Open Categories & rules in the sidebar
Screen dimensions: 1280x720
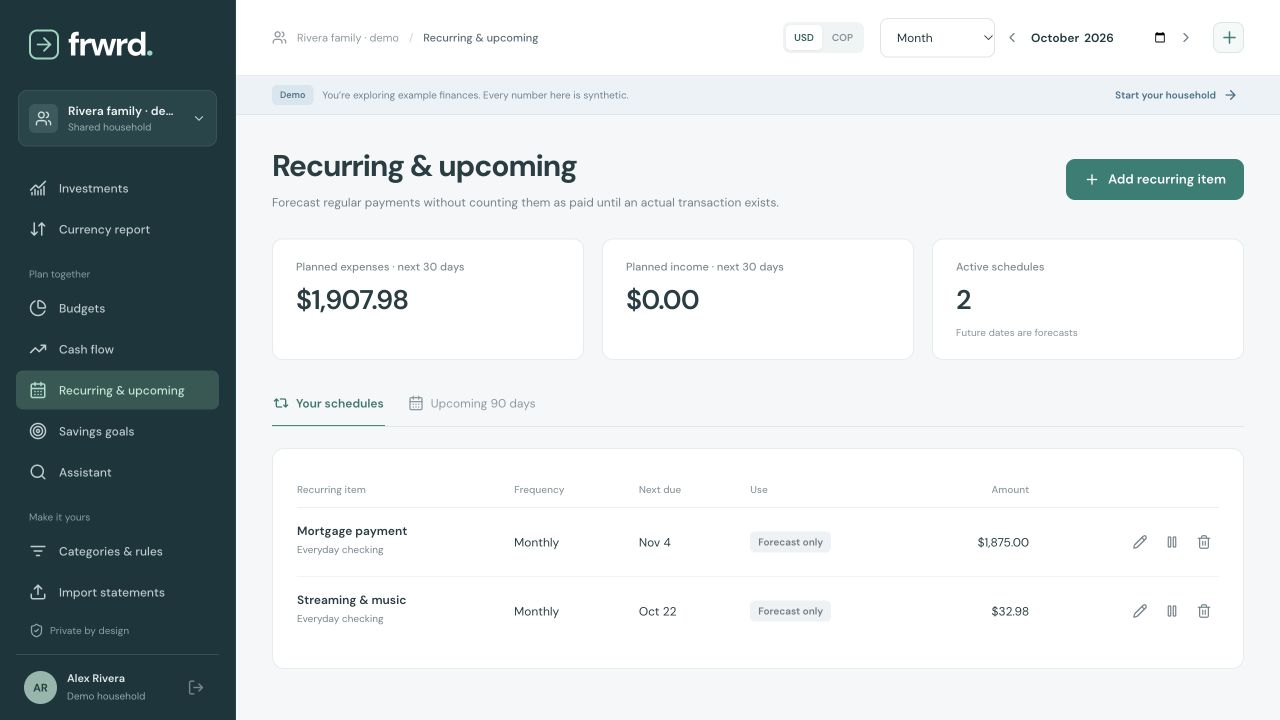pyautogui.click(x=117, y=551)
